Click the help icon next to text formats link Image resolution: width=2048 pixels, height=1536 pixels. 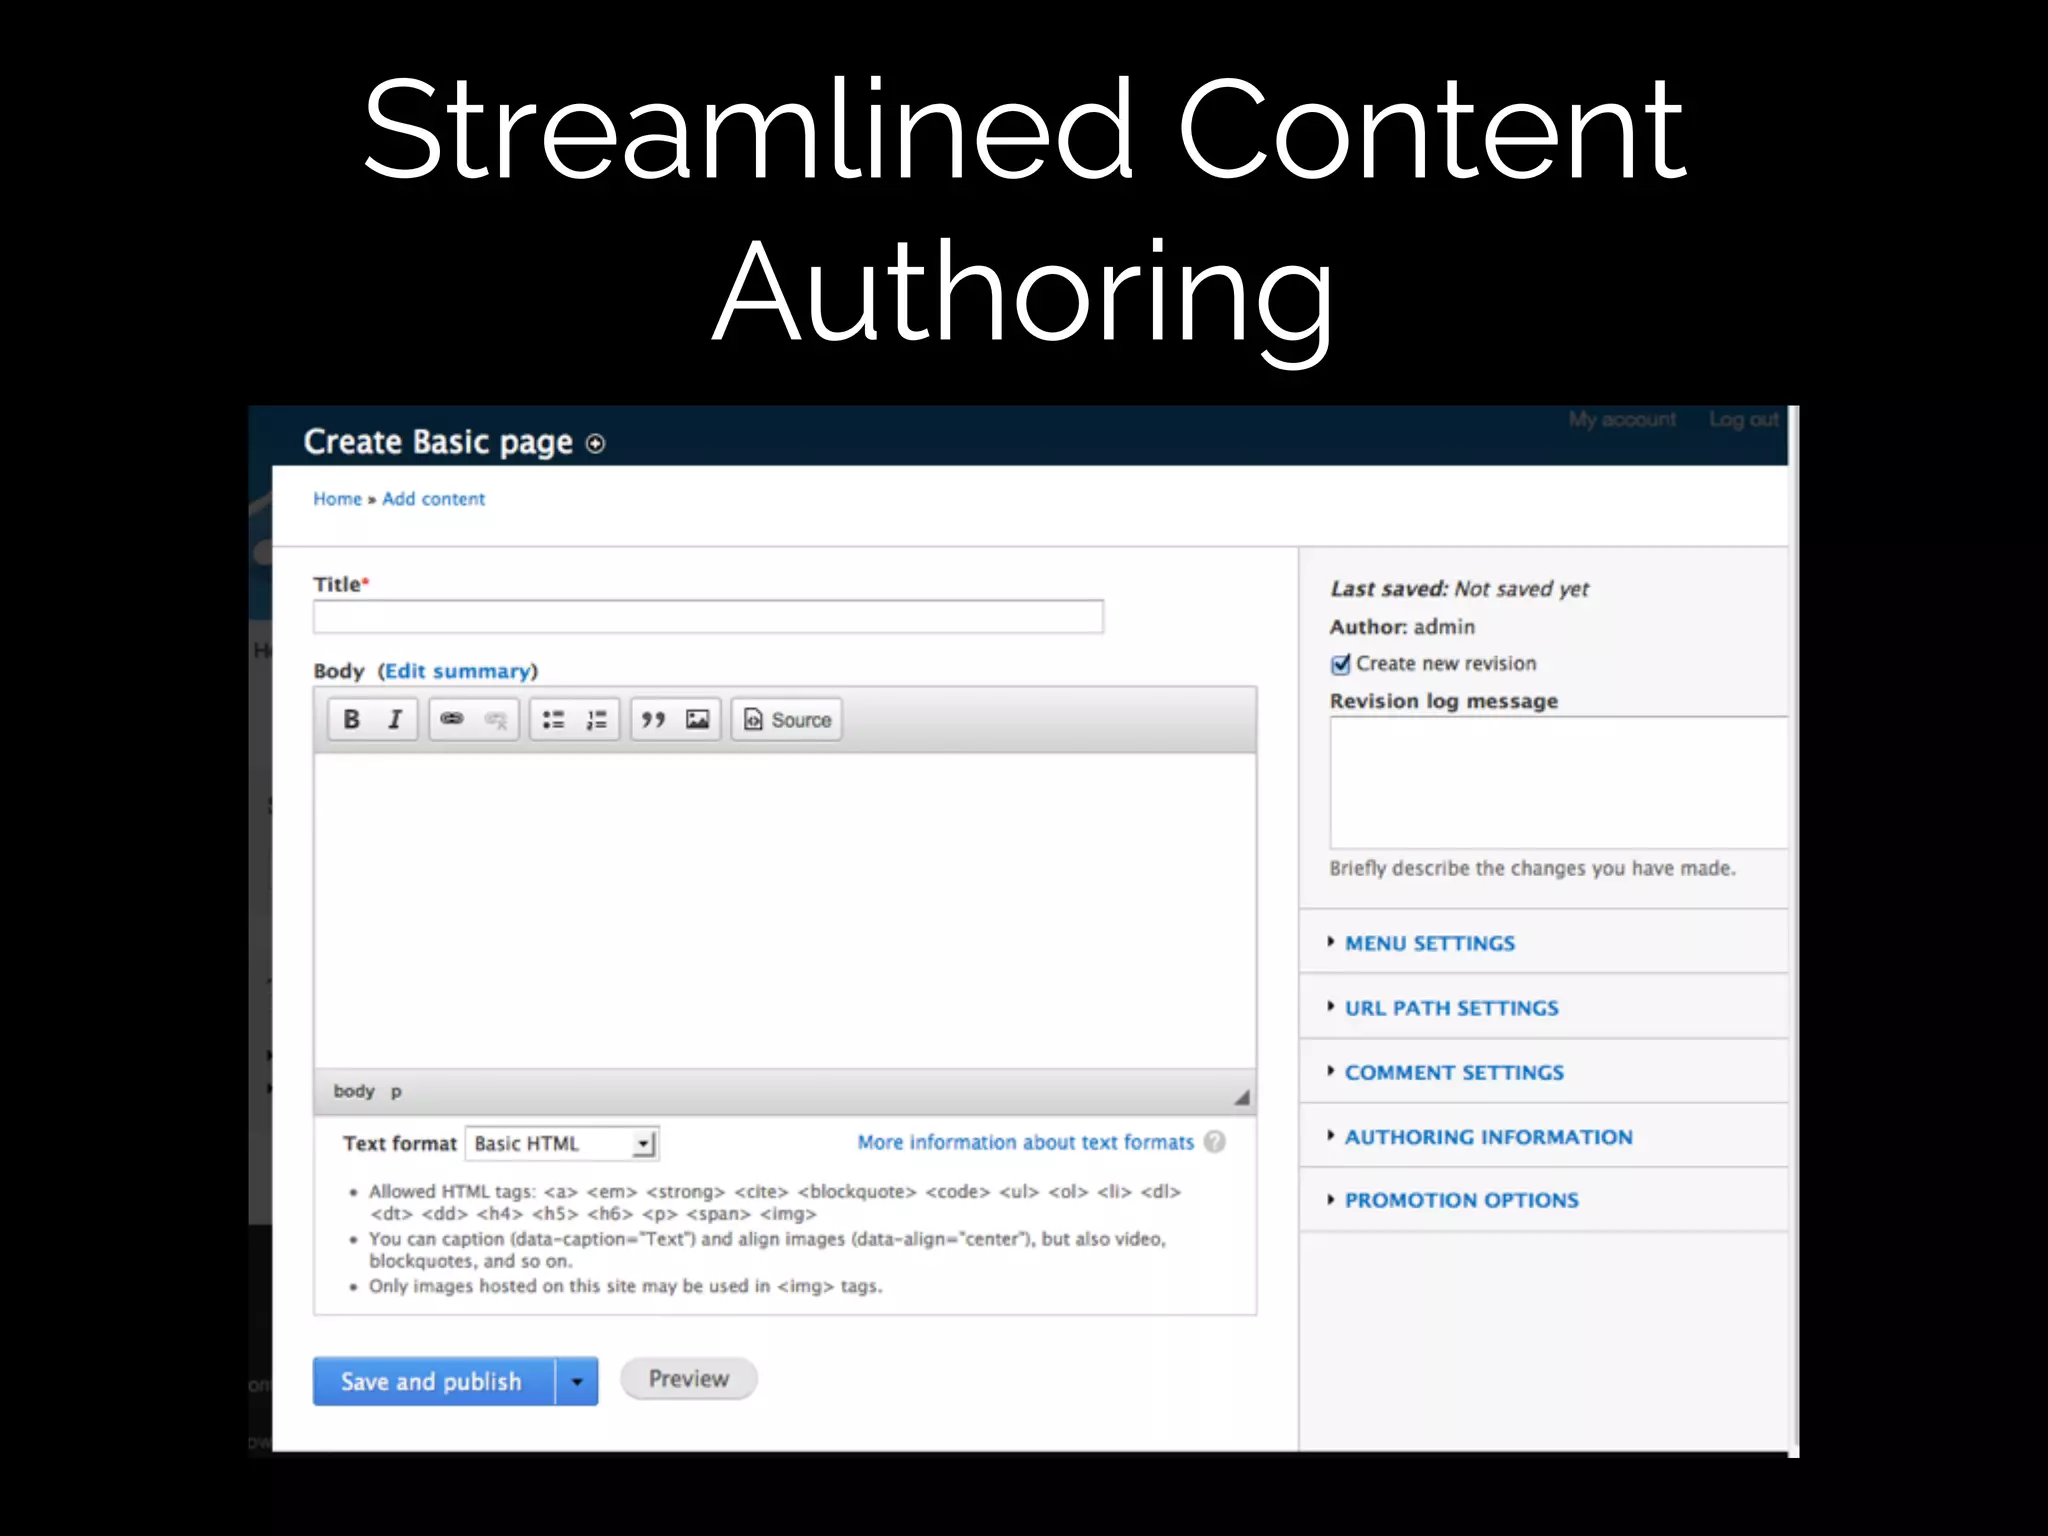[x=1215, y=1142]
